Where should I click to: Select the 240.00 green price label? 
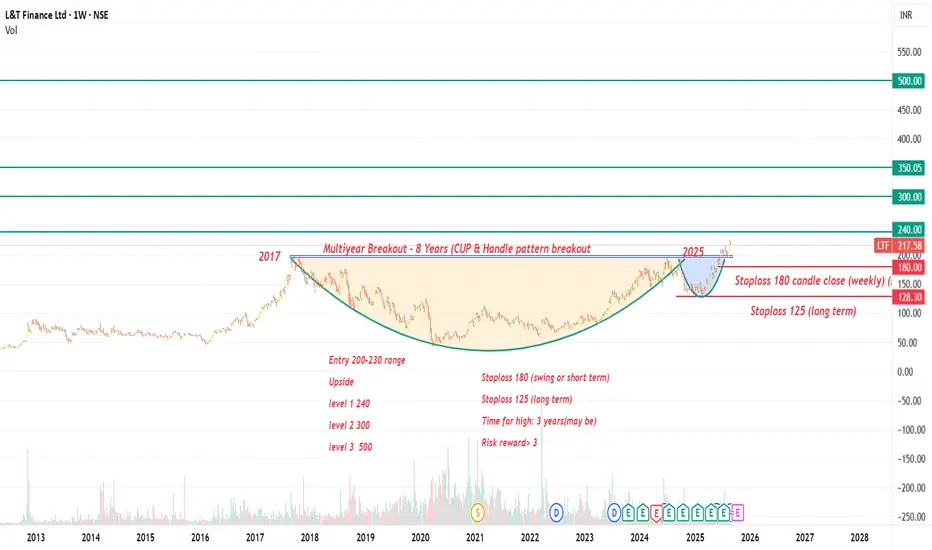pyautogui.click(x=908, y=230)
